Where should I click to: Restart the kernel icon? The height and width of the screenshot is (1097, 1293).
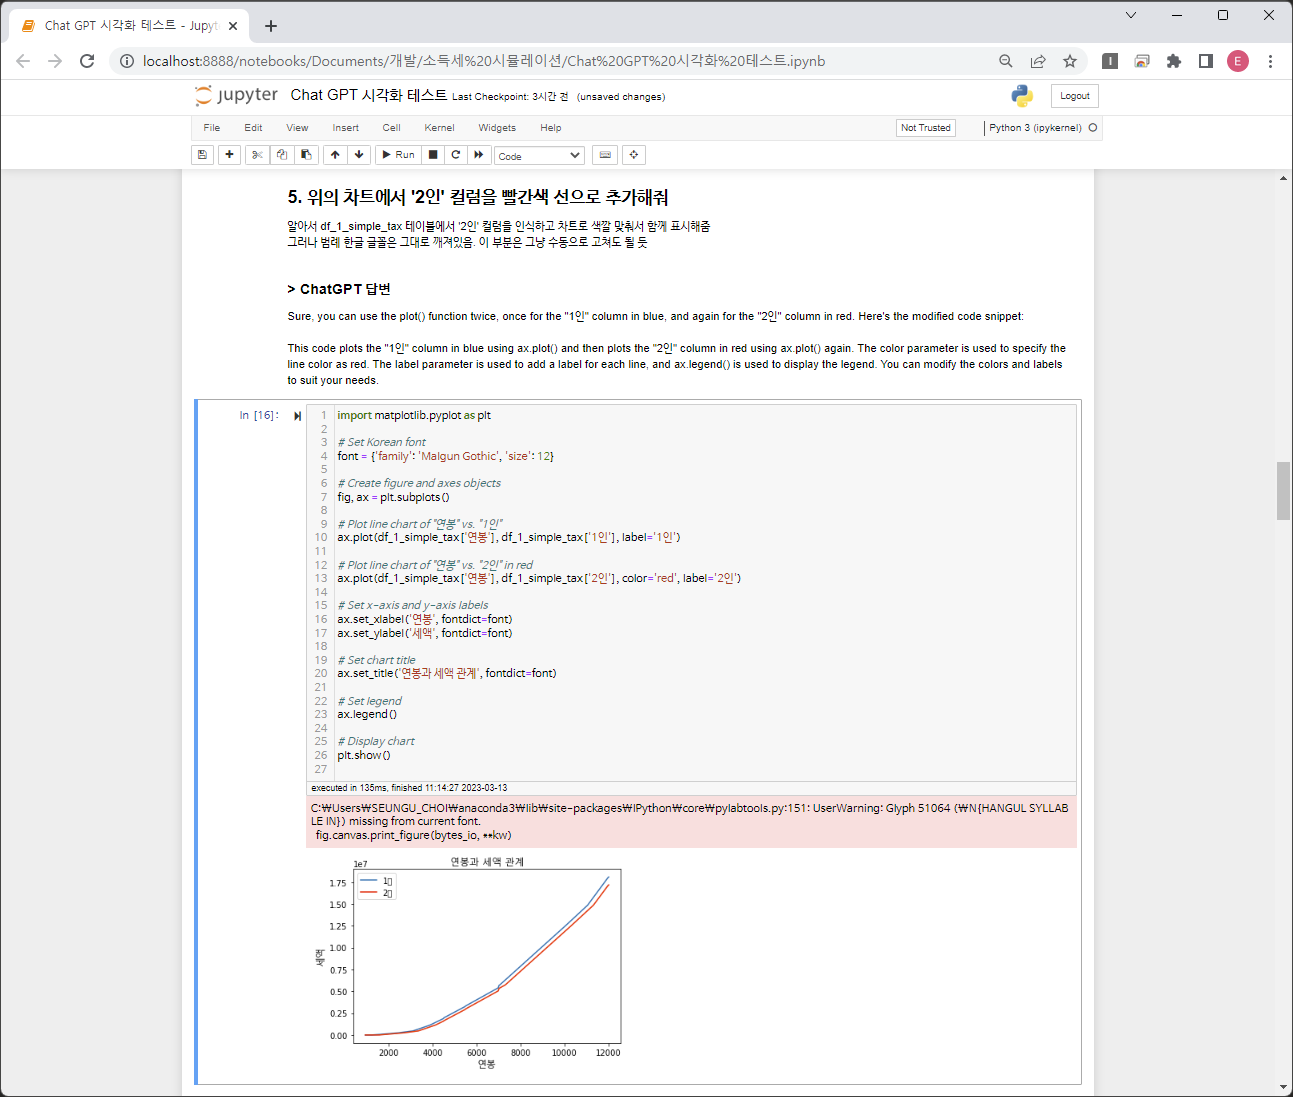coord(456,155)
